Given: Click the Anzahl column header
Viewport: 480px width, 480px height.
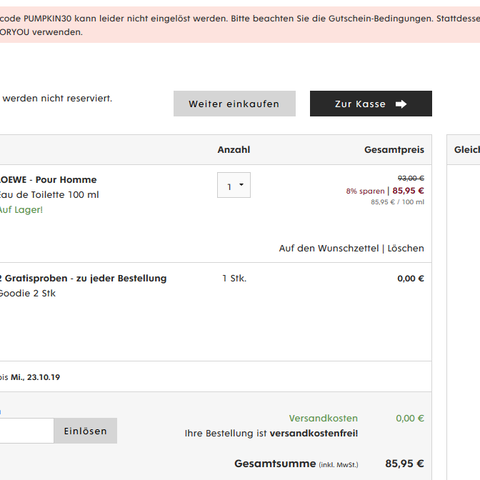Looking at the screenshot, I should [234, 150].
